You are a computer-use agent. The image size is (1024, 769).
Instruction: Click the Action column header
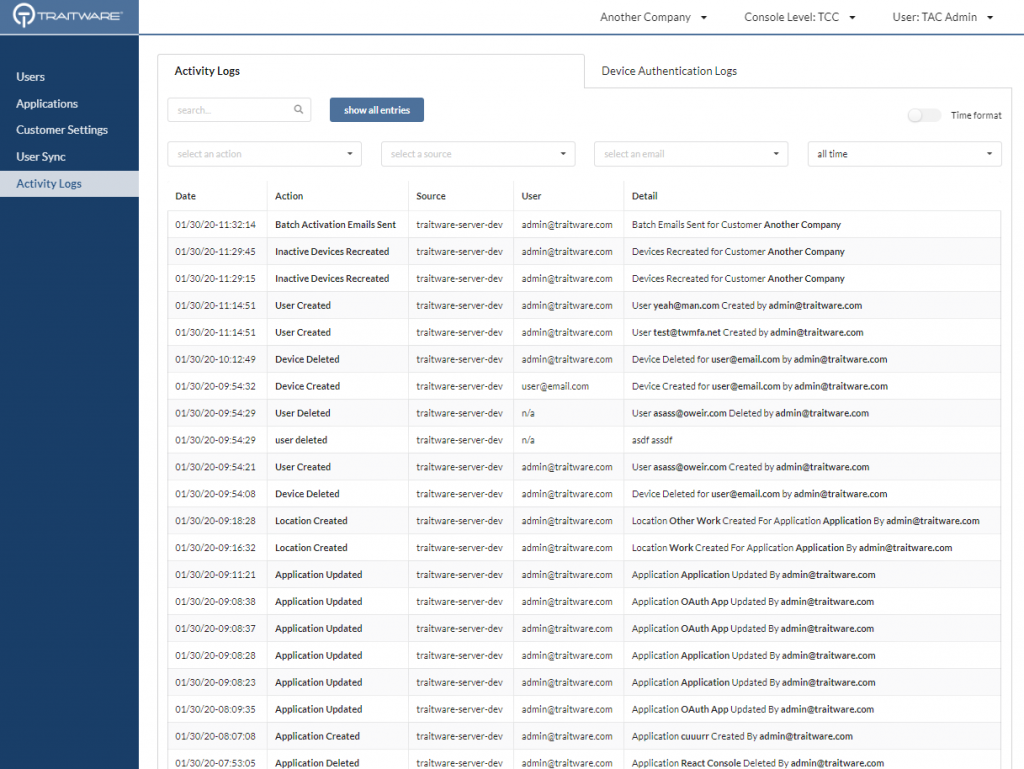pyautogui.click(x=289, y=196)
